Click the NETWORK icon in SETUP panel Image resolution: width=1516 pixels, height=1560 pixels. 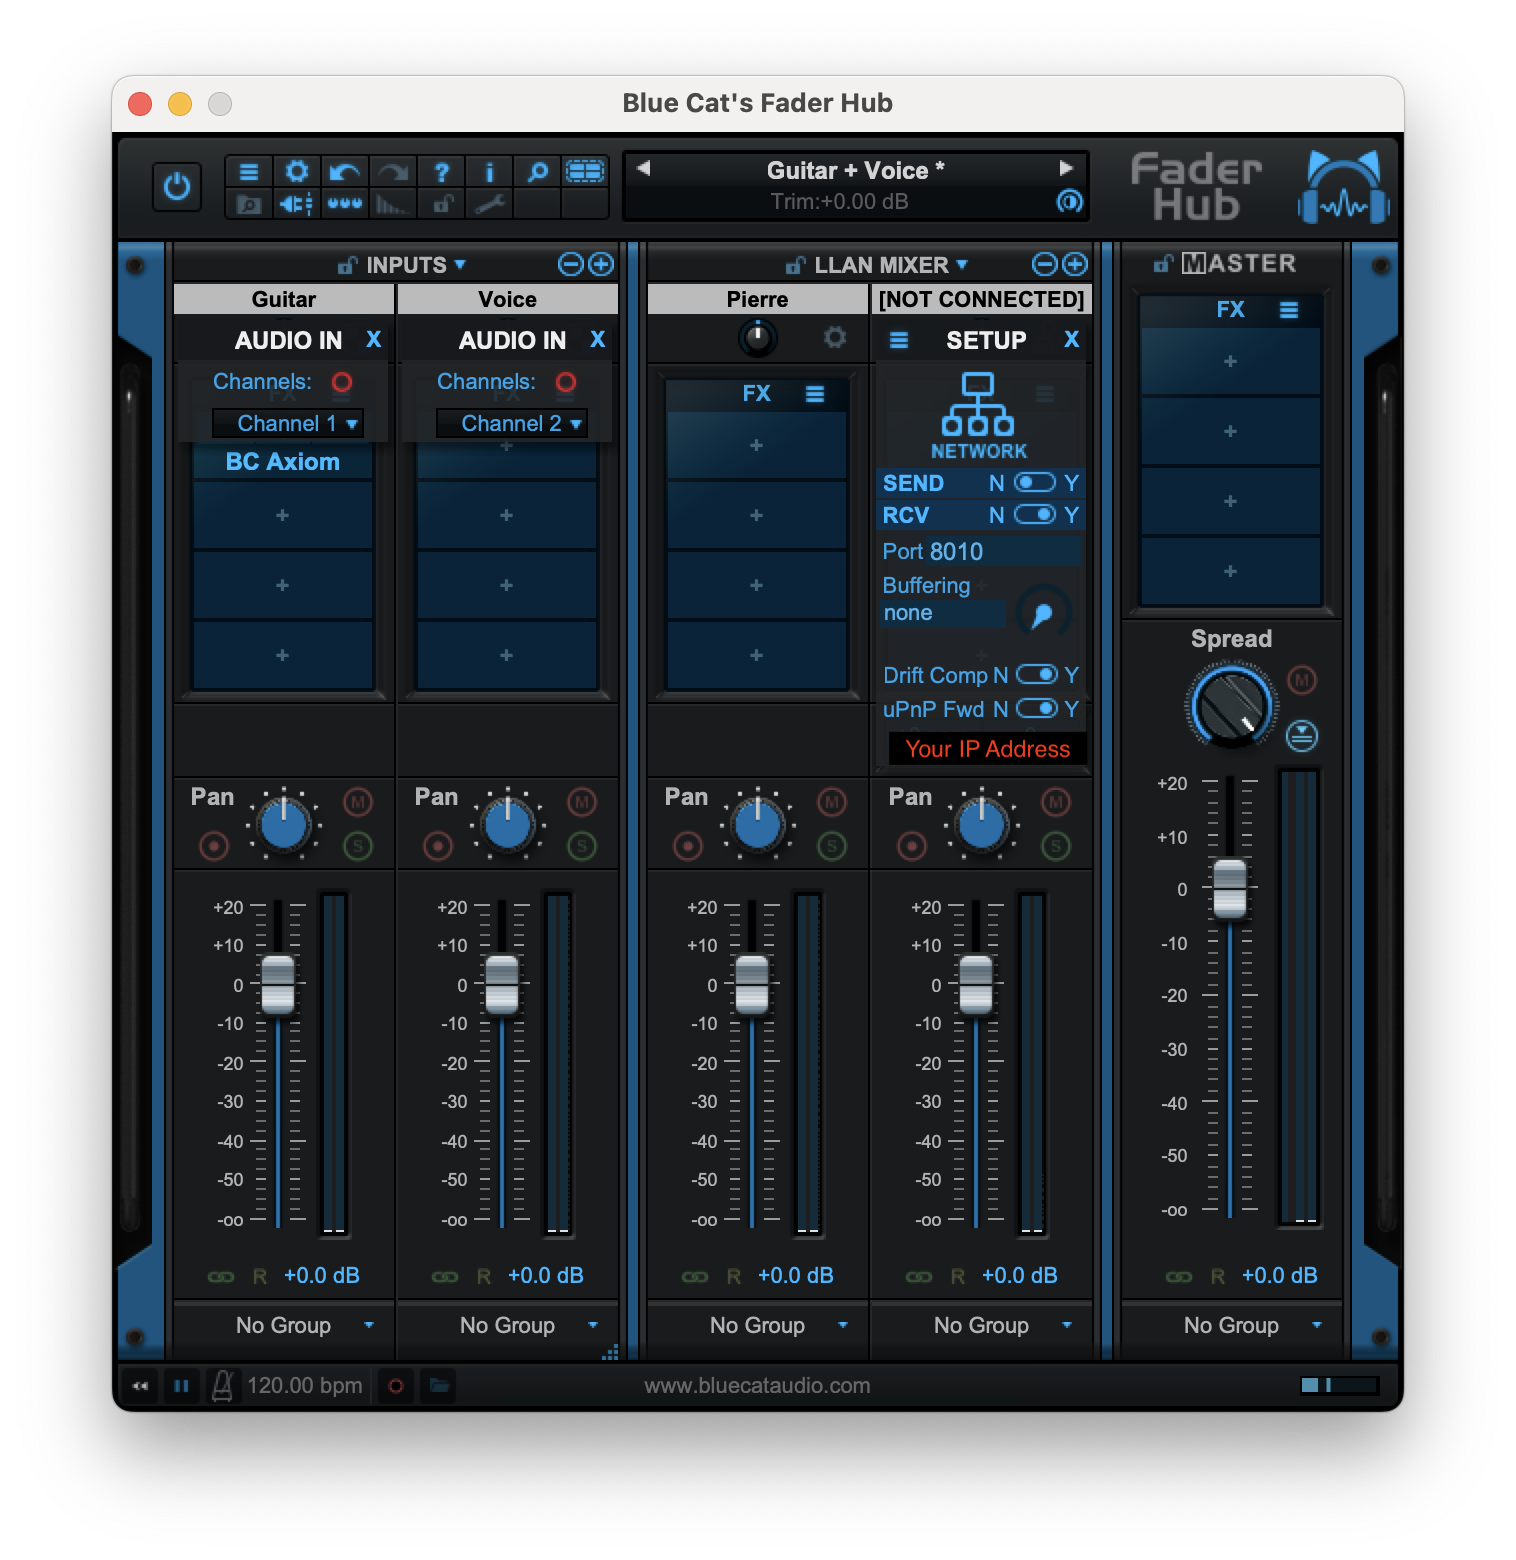pyautogui.click(x=978, y=415)
